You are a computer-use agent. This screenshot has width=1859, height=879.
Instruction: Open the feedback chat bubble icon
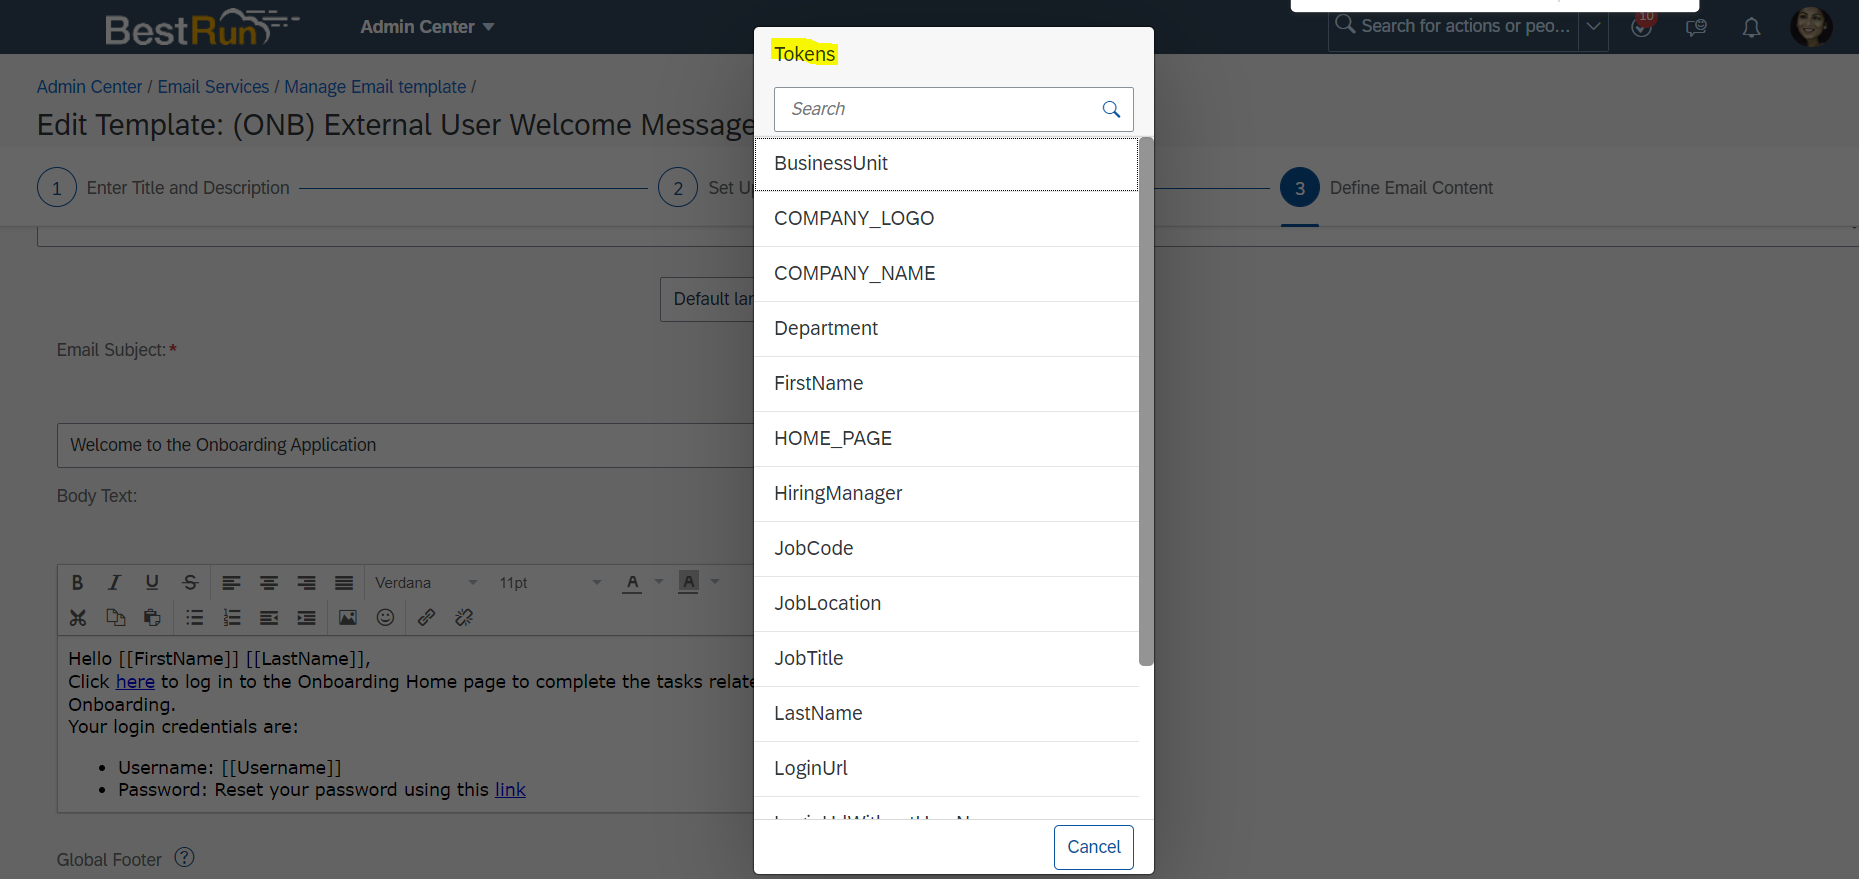pos(1696,27)
